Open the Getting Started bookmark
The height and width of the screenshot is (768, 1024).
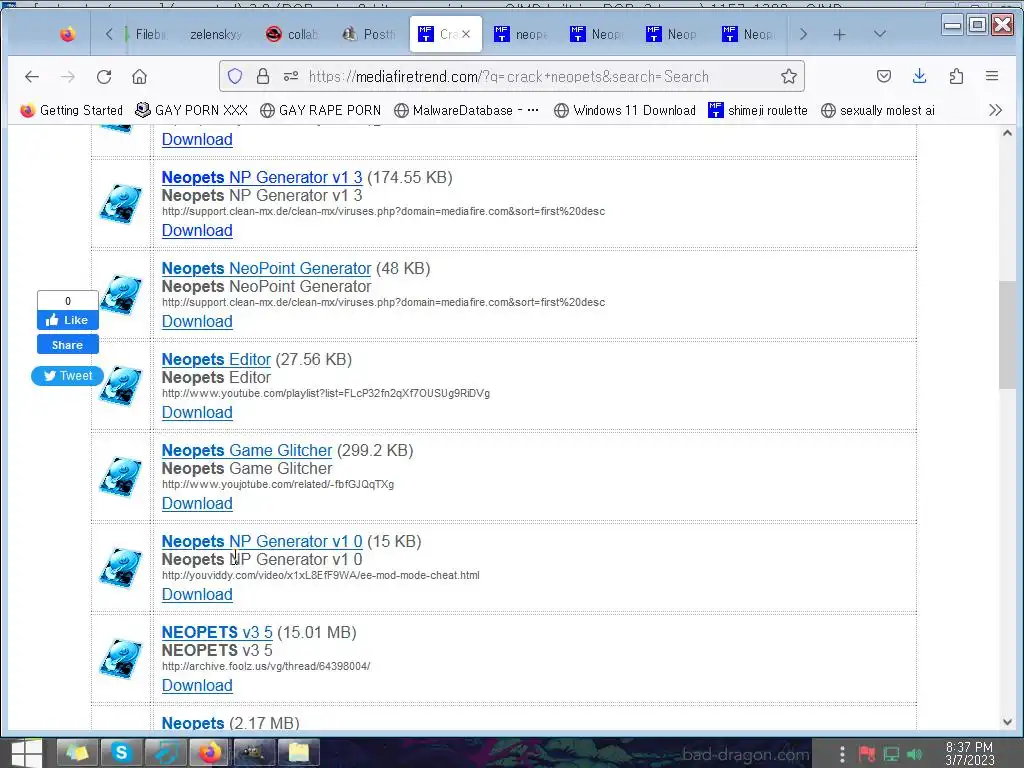coord(72,110)
